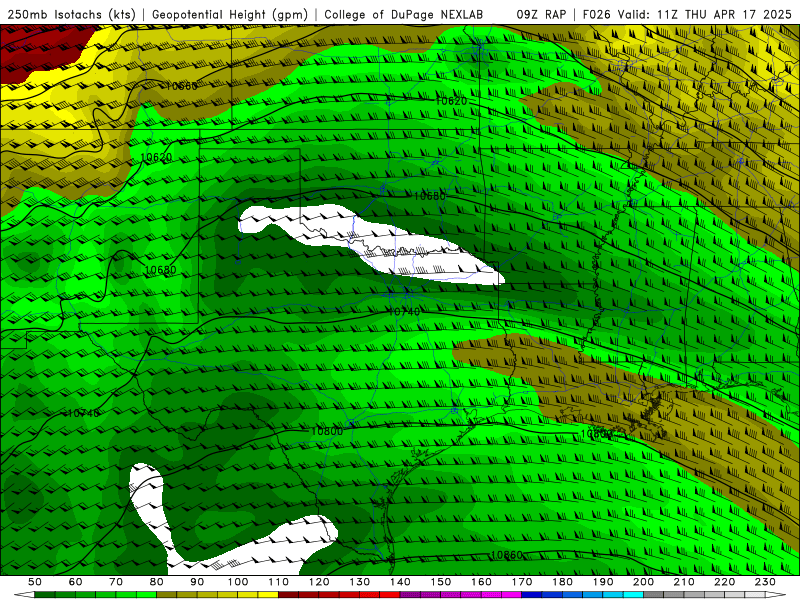Click the 120 value on the color scale
800x600 pixels.
tap(319, 582)
